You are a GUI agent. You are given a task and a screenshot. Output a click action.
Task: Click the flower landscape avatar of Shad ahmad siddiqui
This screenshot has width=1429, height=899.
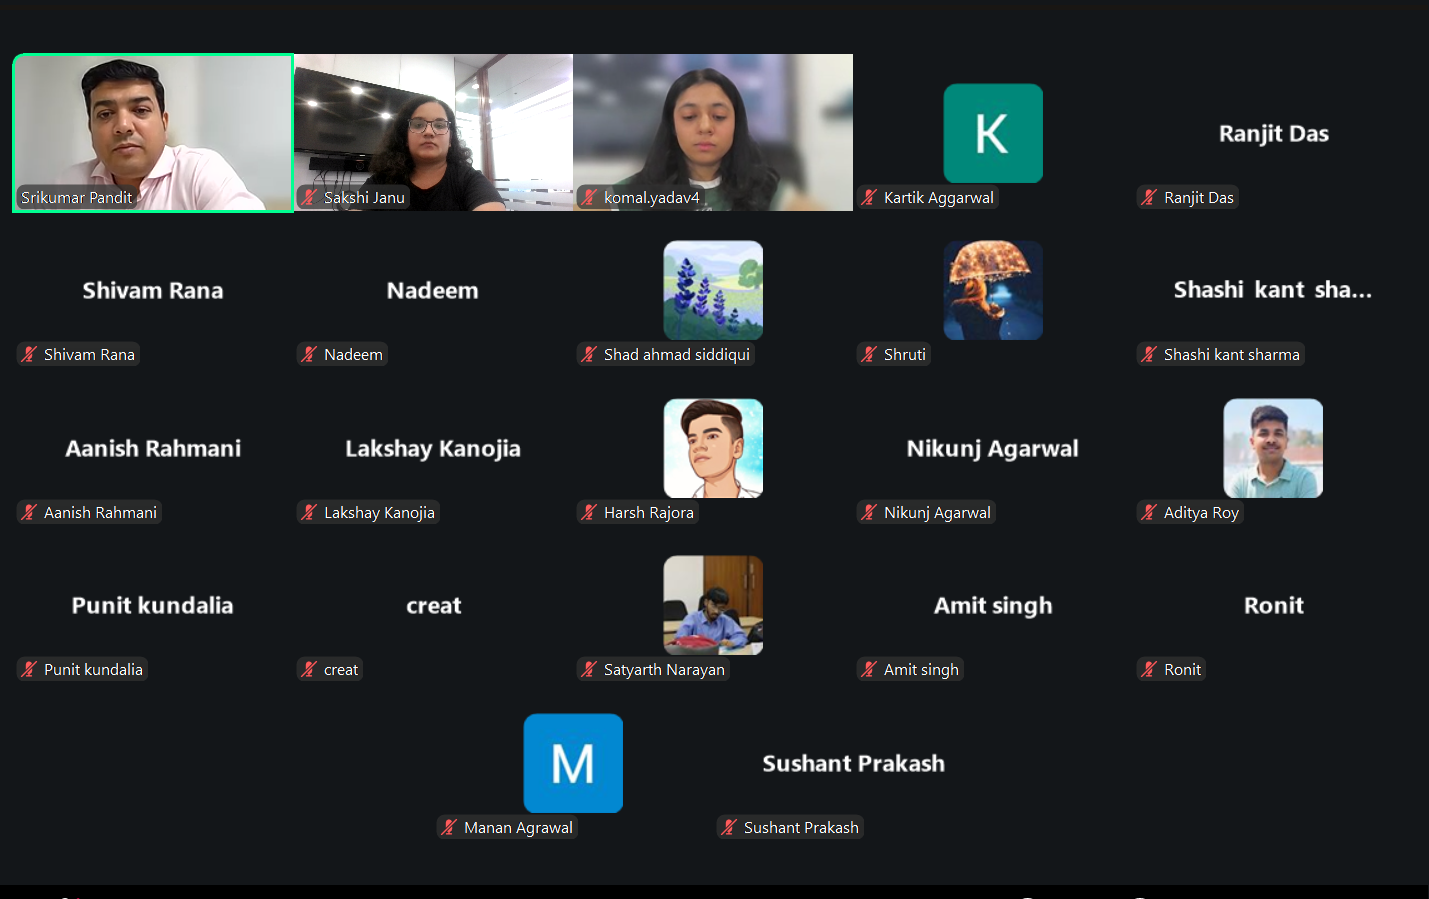[x=713, y=290]
